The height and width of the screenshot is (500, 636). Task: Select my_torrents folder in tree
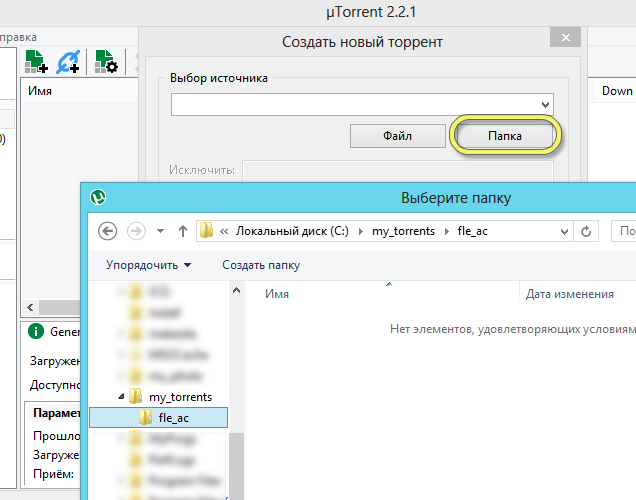[x=180, y=397]
